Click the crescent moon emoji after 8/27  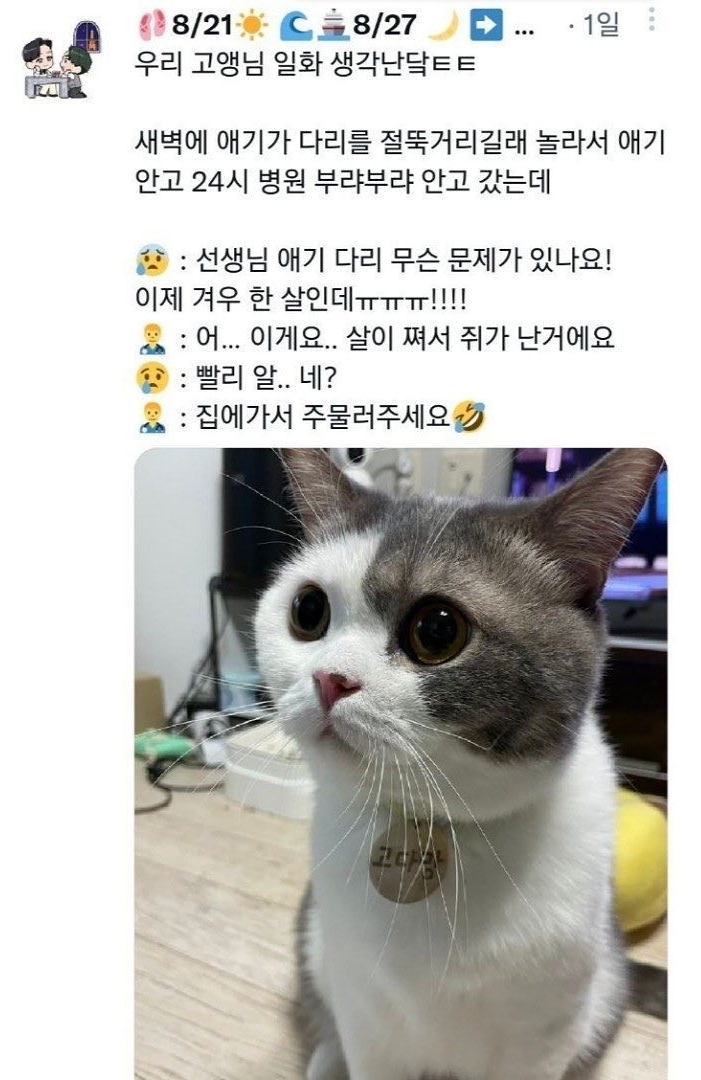443,25
